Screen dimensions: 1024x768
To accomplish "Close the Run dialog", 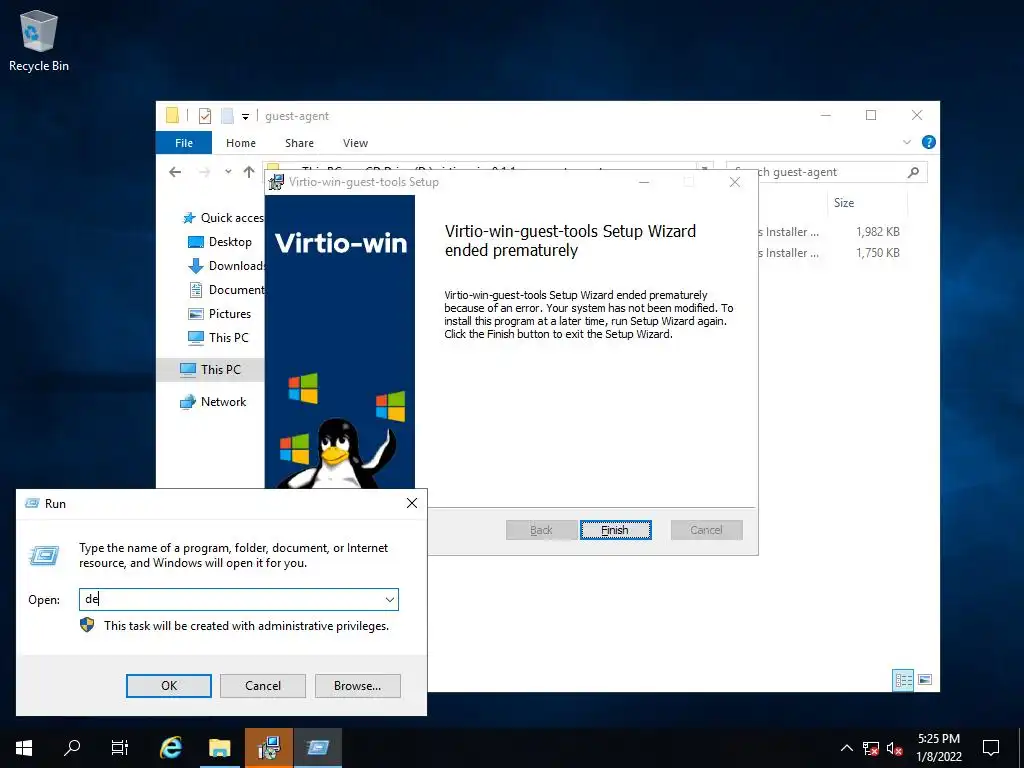I will pos(411,503).
